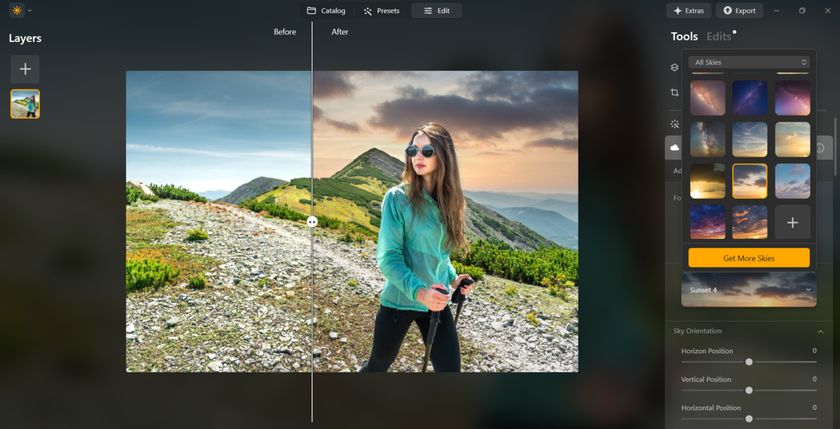Select the Enhance sparkle tool icon
Image resolution: width=840 pixels, height=429 pixels.
(x=674, y=124)
